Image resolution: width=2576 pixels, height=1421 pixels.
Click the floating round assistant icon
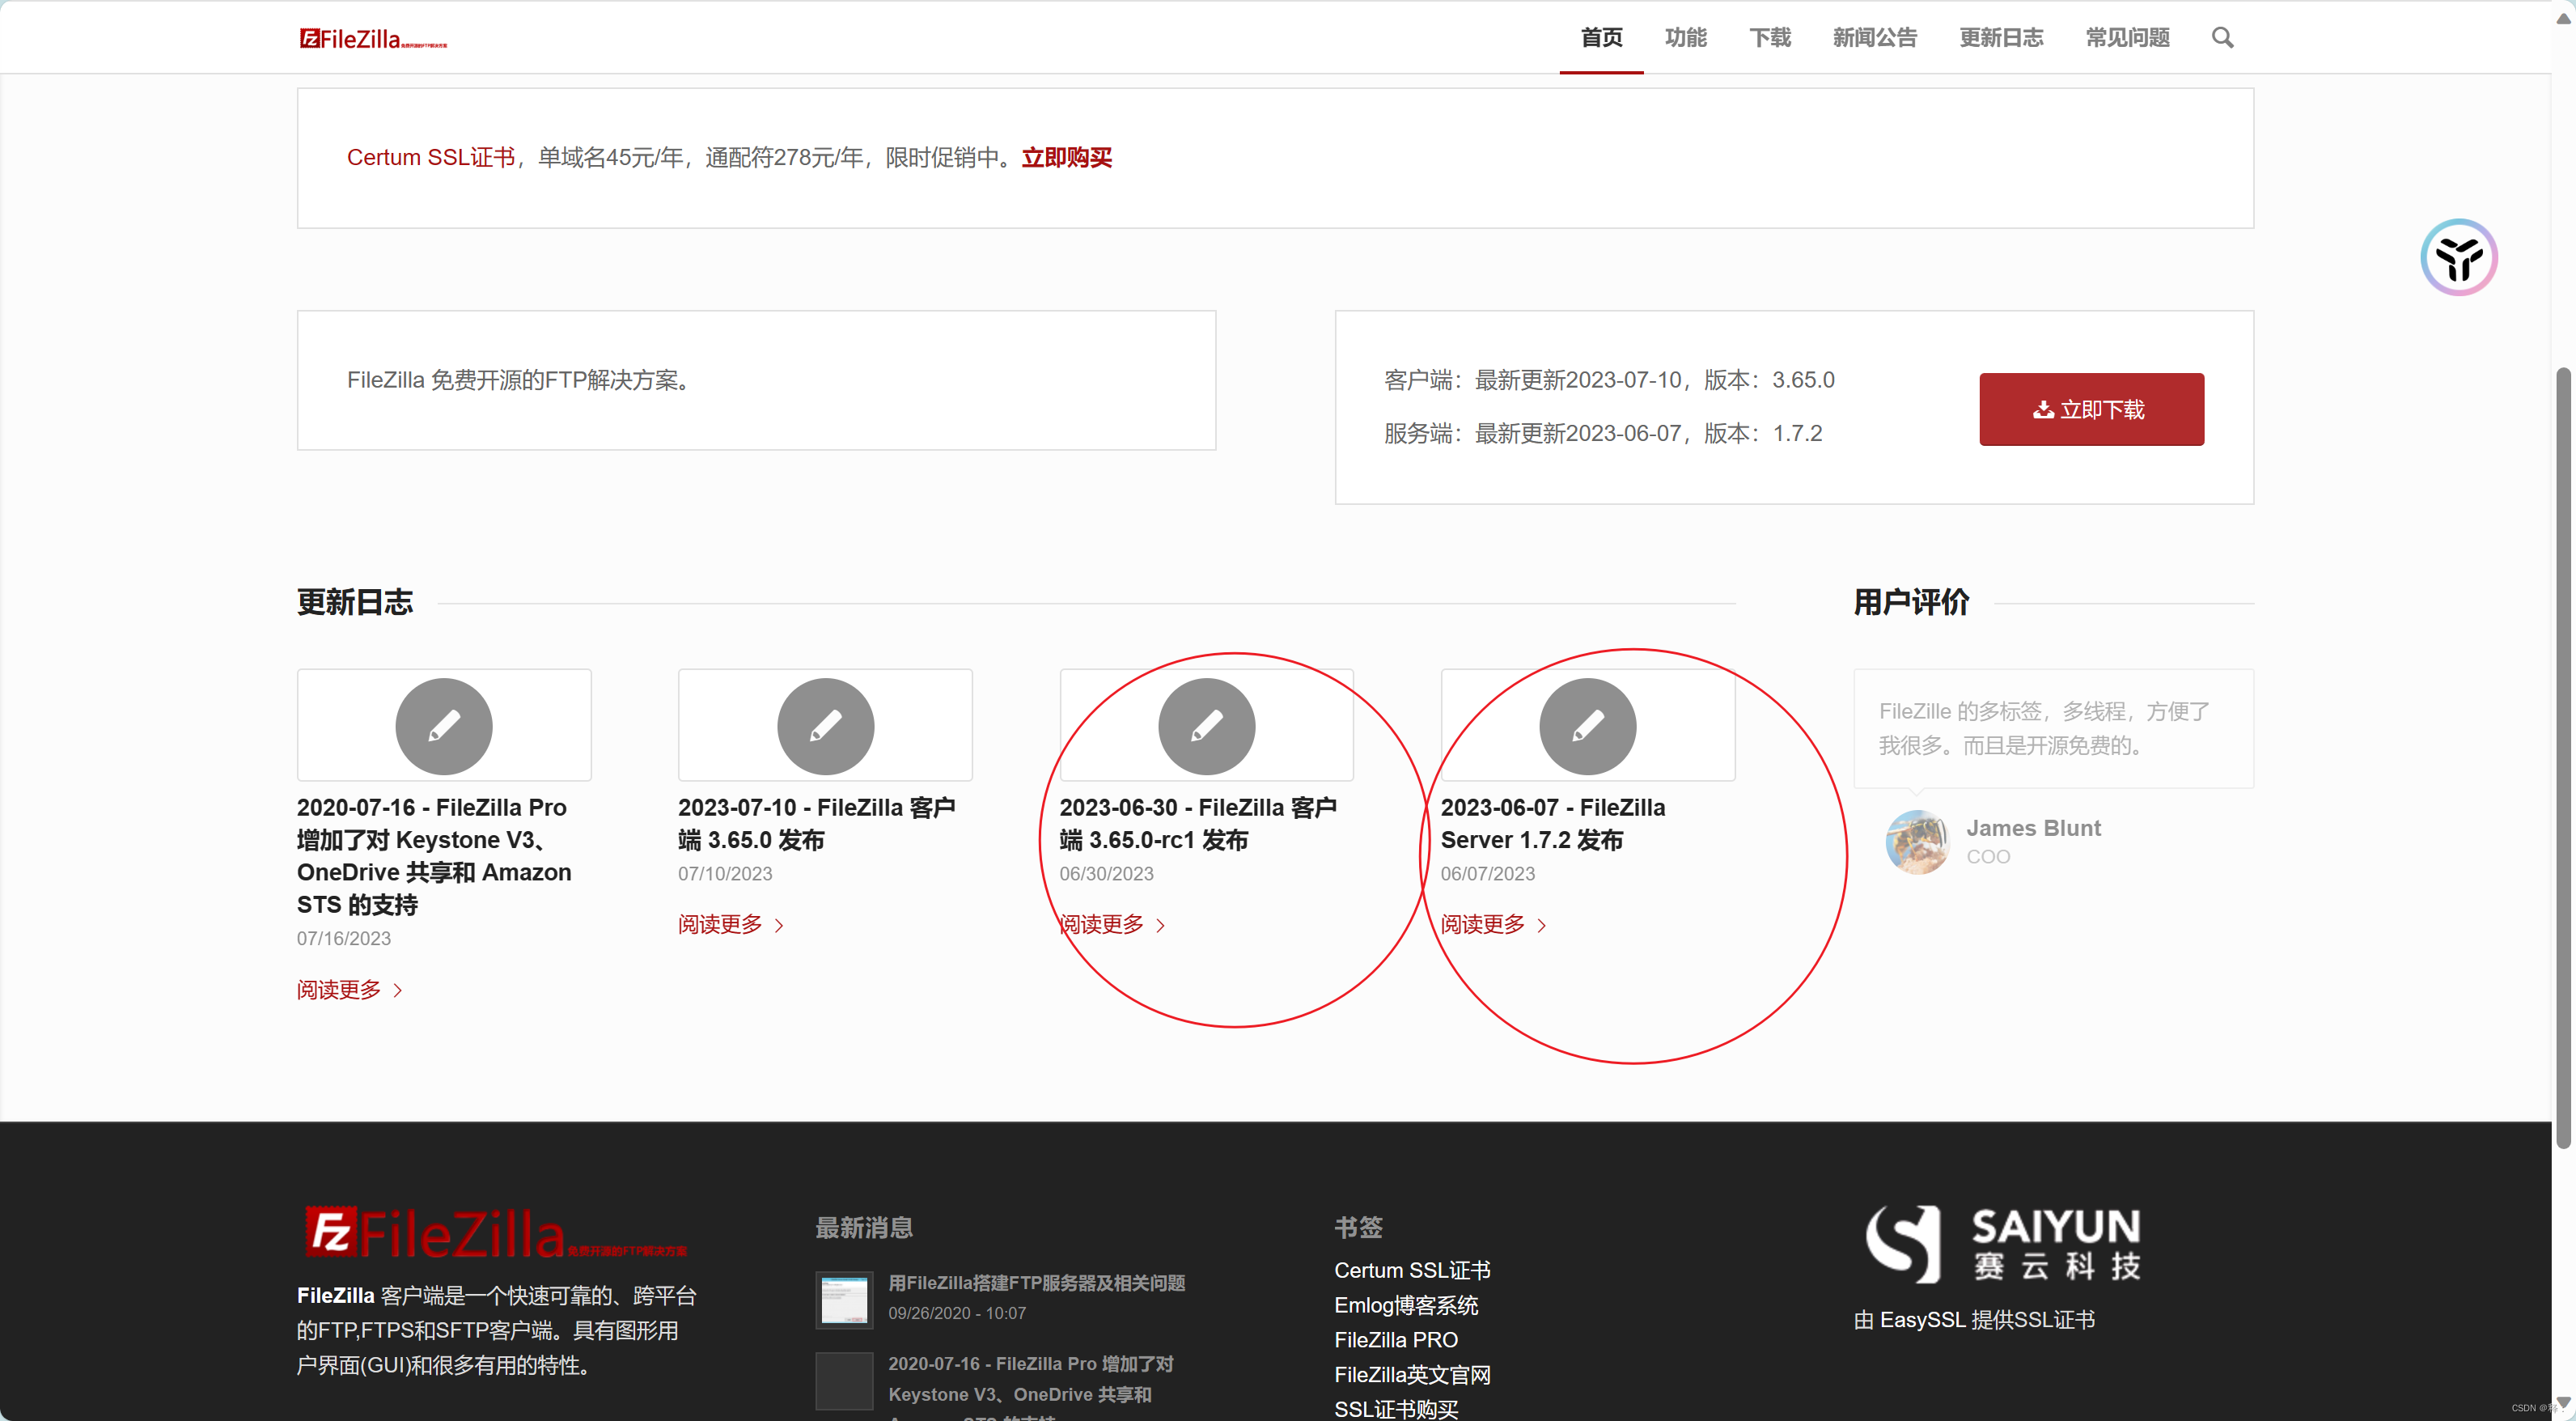2459,257
